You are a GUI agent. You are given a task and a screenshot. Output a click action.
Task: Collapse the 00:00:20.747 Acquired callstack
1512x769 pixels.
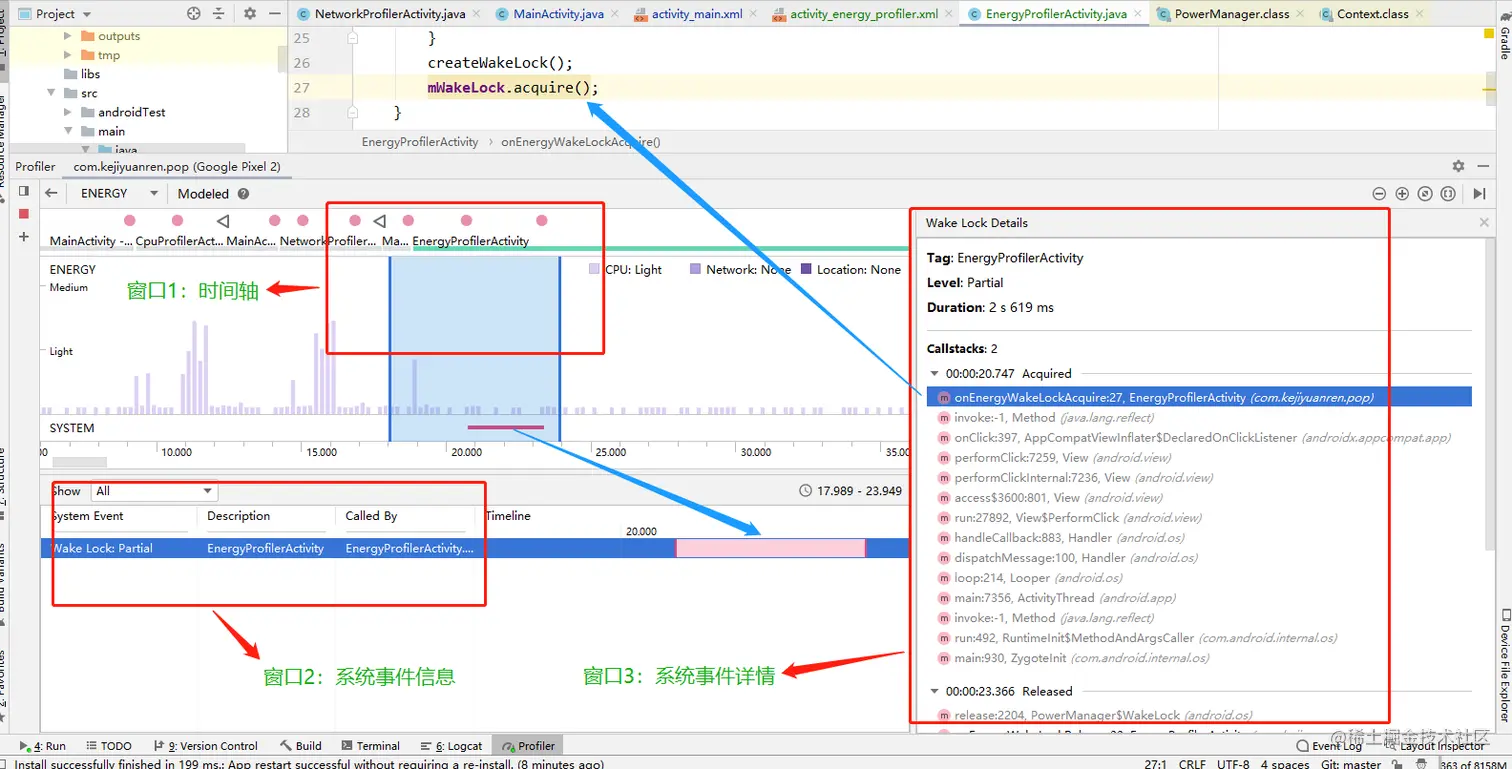(934, 373)
